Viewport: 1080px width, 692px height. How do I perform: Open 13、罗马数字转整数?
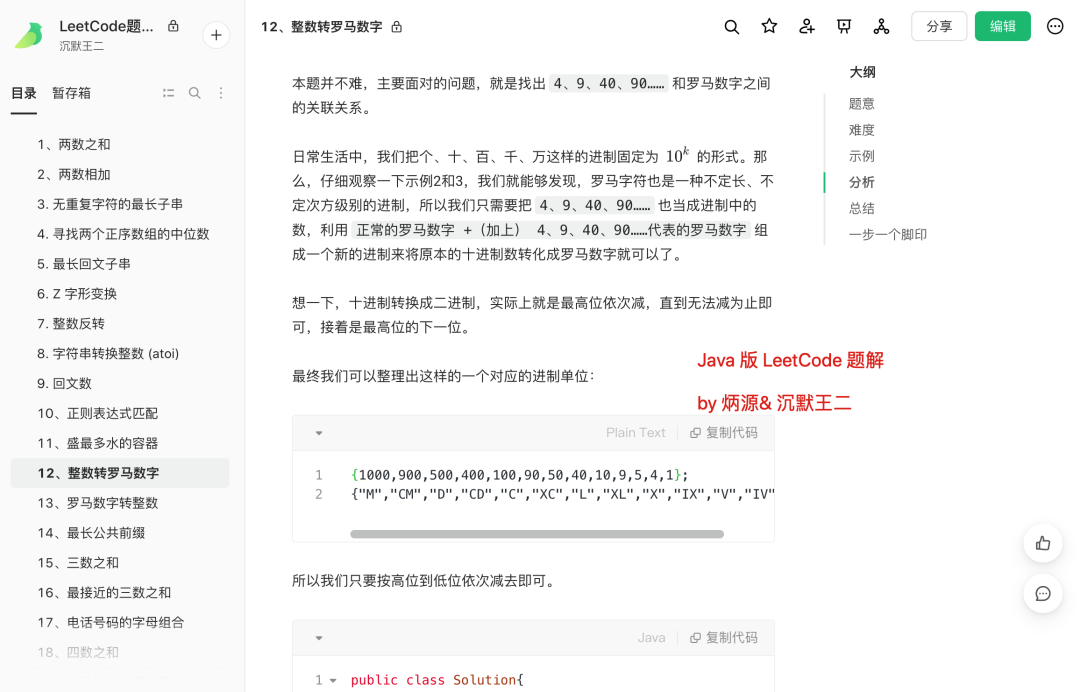(x=120, y=503)
